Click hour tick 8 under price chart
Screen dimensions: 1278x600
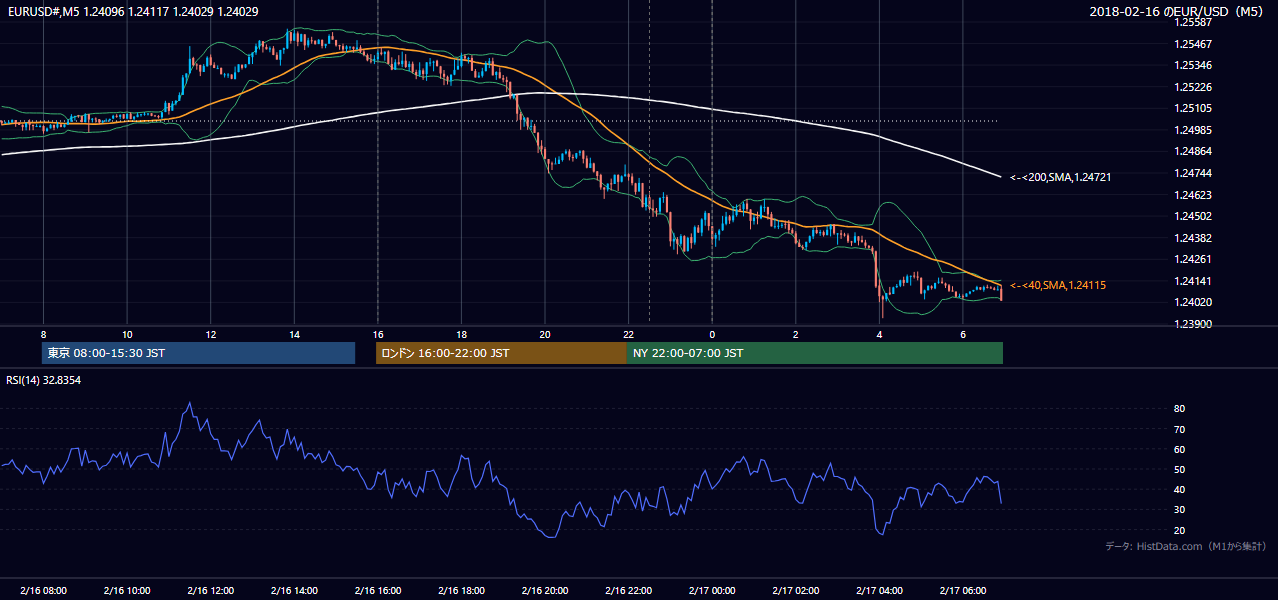[43, 334]
